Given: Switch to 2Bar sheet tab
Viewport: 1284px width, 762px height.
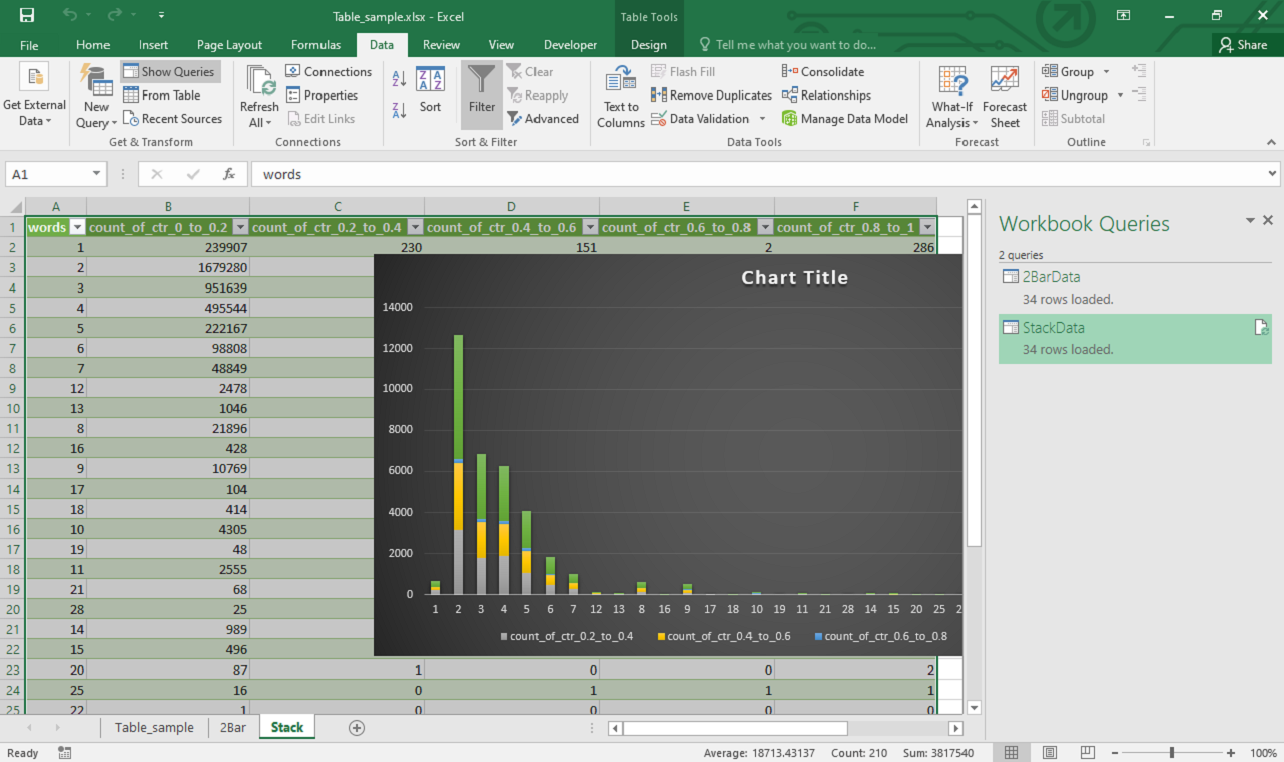Looking at the screenshot, I should point(233,727).
